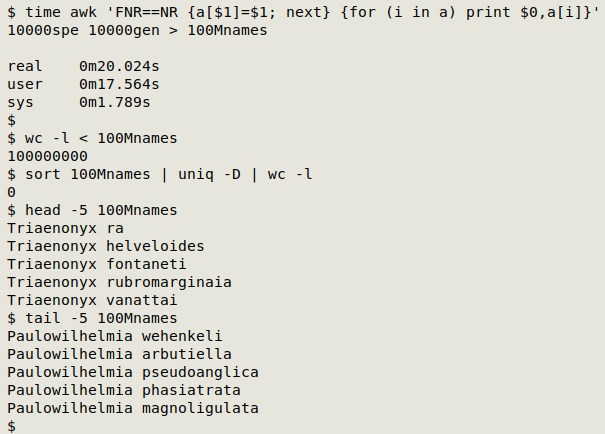605x434 pixels.
Task: Click the 'Paulowilhelmia pseudoanglica' line
Action: coord(133,372)
